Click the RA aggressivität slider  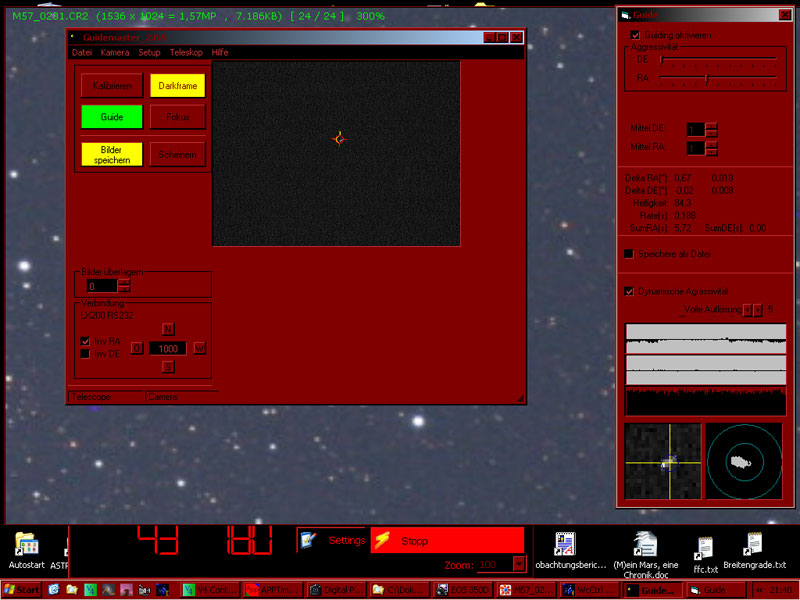point(707,77)
